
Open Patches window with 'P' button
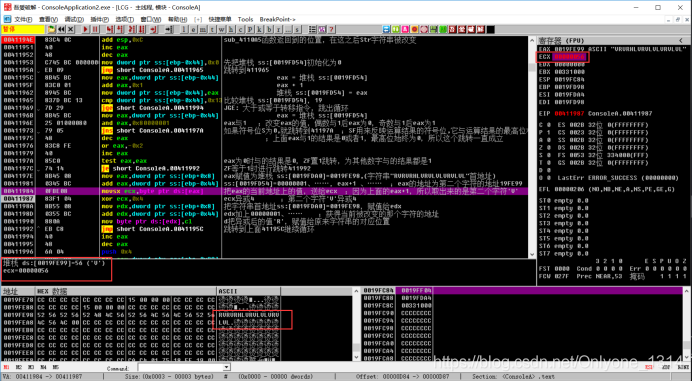point(250,29)
